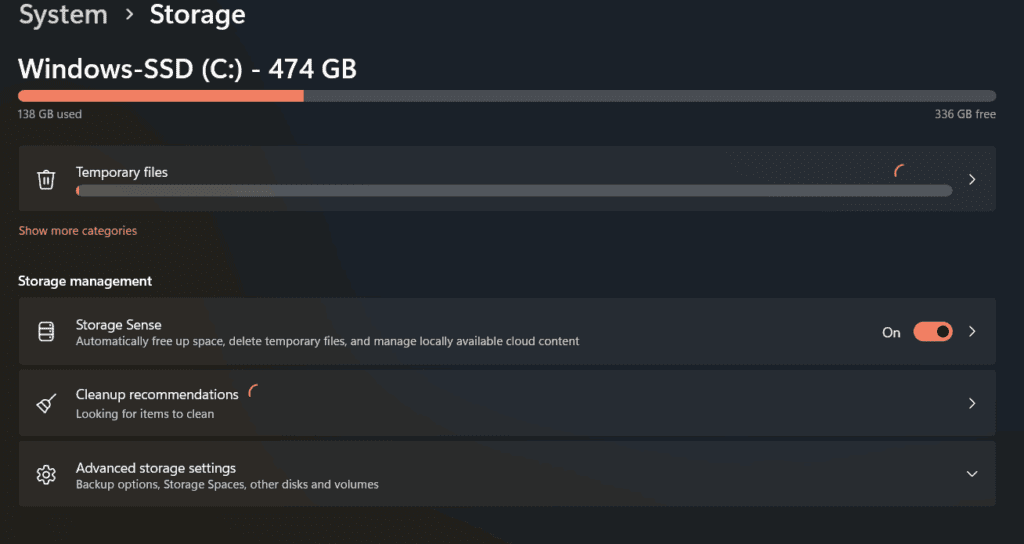
Task: Expand the Advanced storage settings dropdown arrow
Action: coord(972,474)
